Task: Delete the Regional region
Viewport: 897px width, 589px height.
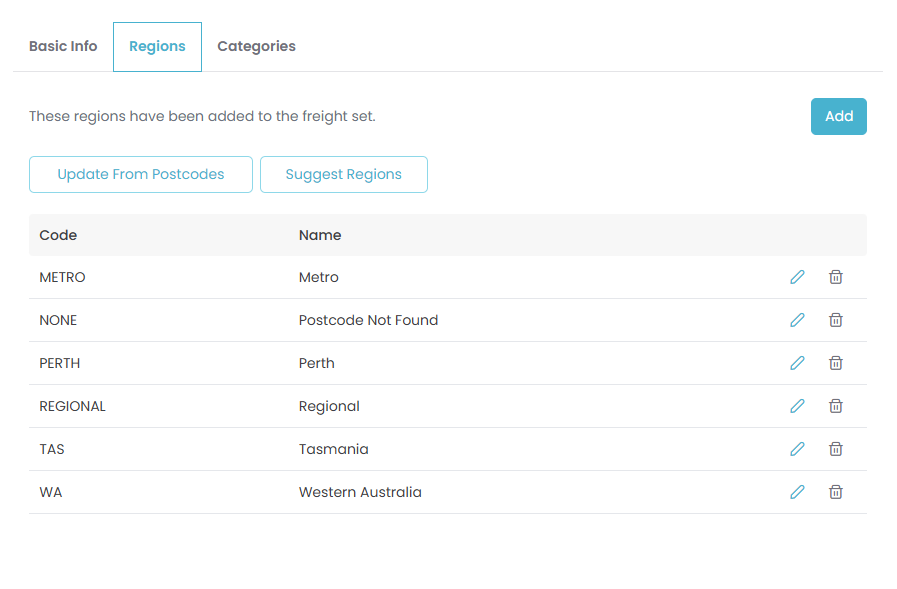Action: pyautogui.click(x=836, y=406)
